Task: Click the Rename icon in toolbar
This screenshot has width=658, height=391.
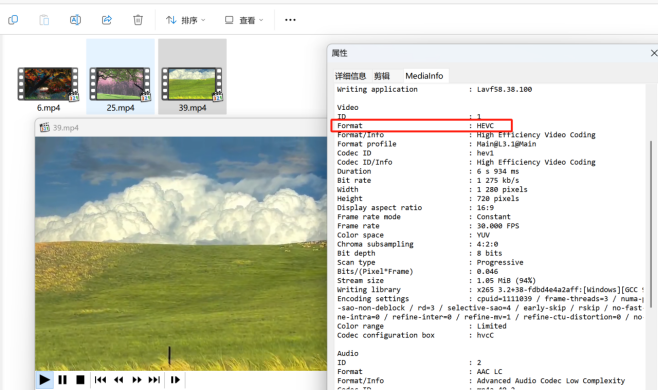Action: coord(76,20)
